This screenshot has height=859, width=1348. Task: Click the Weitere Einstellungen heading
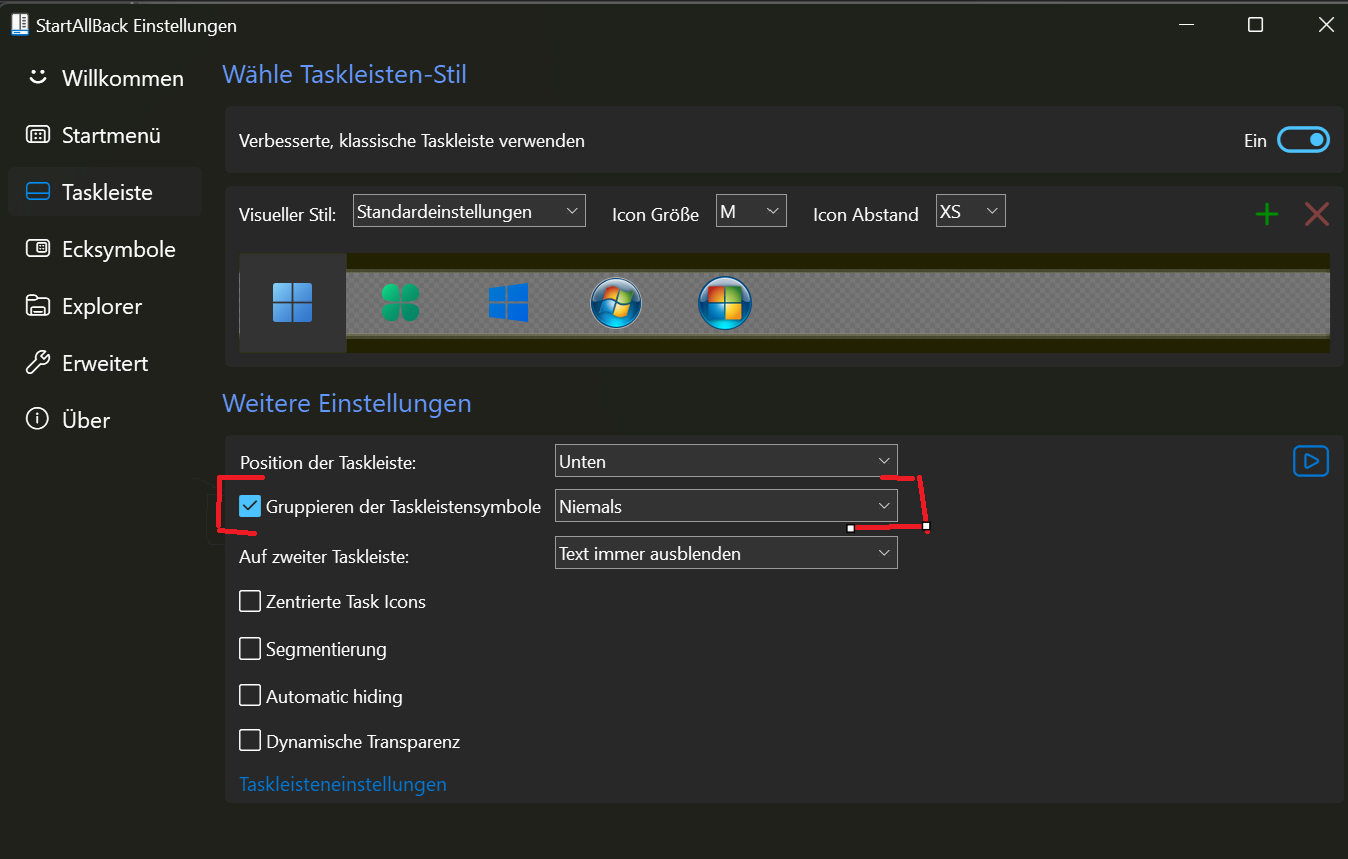(346, 403)
